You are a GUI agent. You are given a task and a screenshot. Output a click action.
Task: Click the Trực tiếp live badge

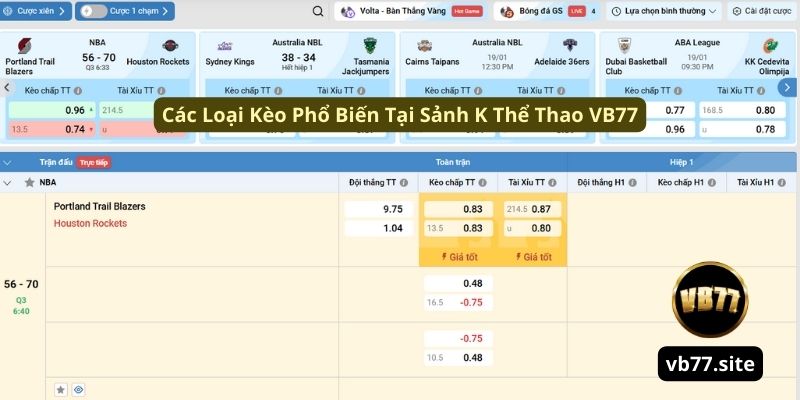[94, 163]
